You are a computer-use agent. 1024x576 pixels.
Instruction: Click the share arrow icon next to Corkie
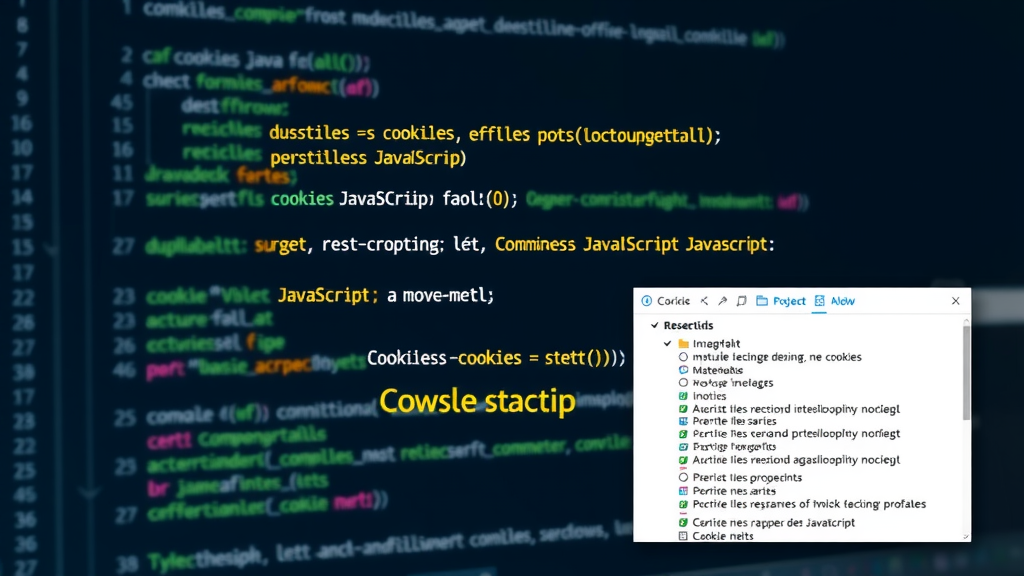[723, 300]
